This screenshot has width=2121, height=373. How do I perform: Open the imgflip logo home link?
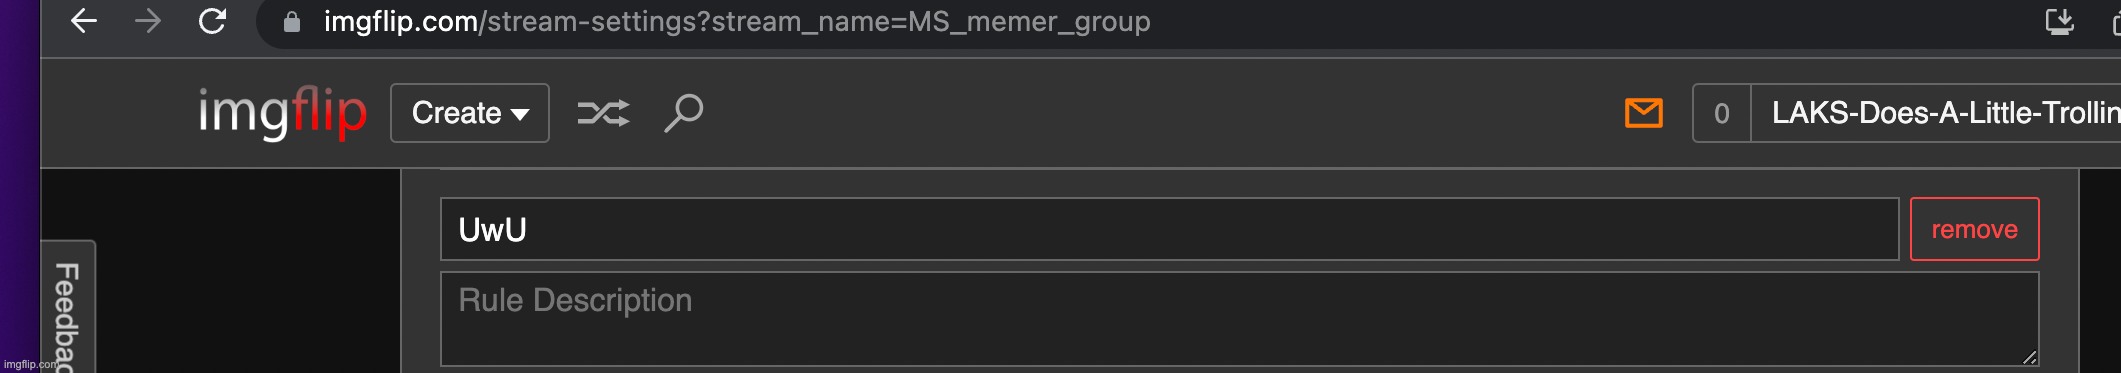tap(282, 113)
